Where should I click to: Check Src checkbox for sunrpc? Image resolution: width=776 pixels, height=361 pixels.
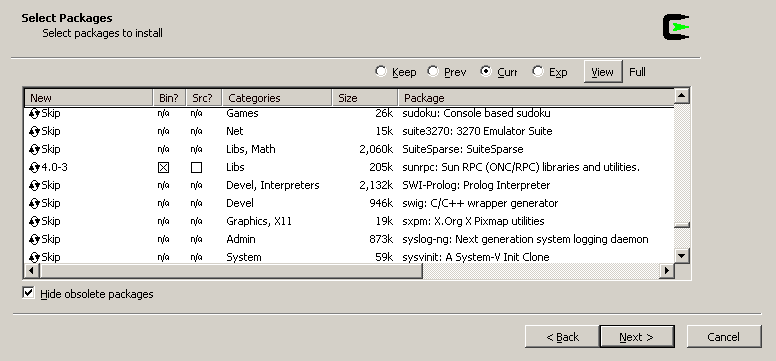coord(196,168)
